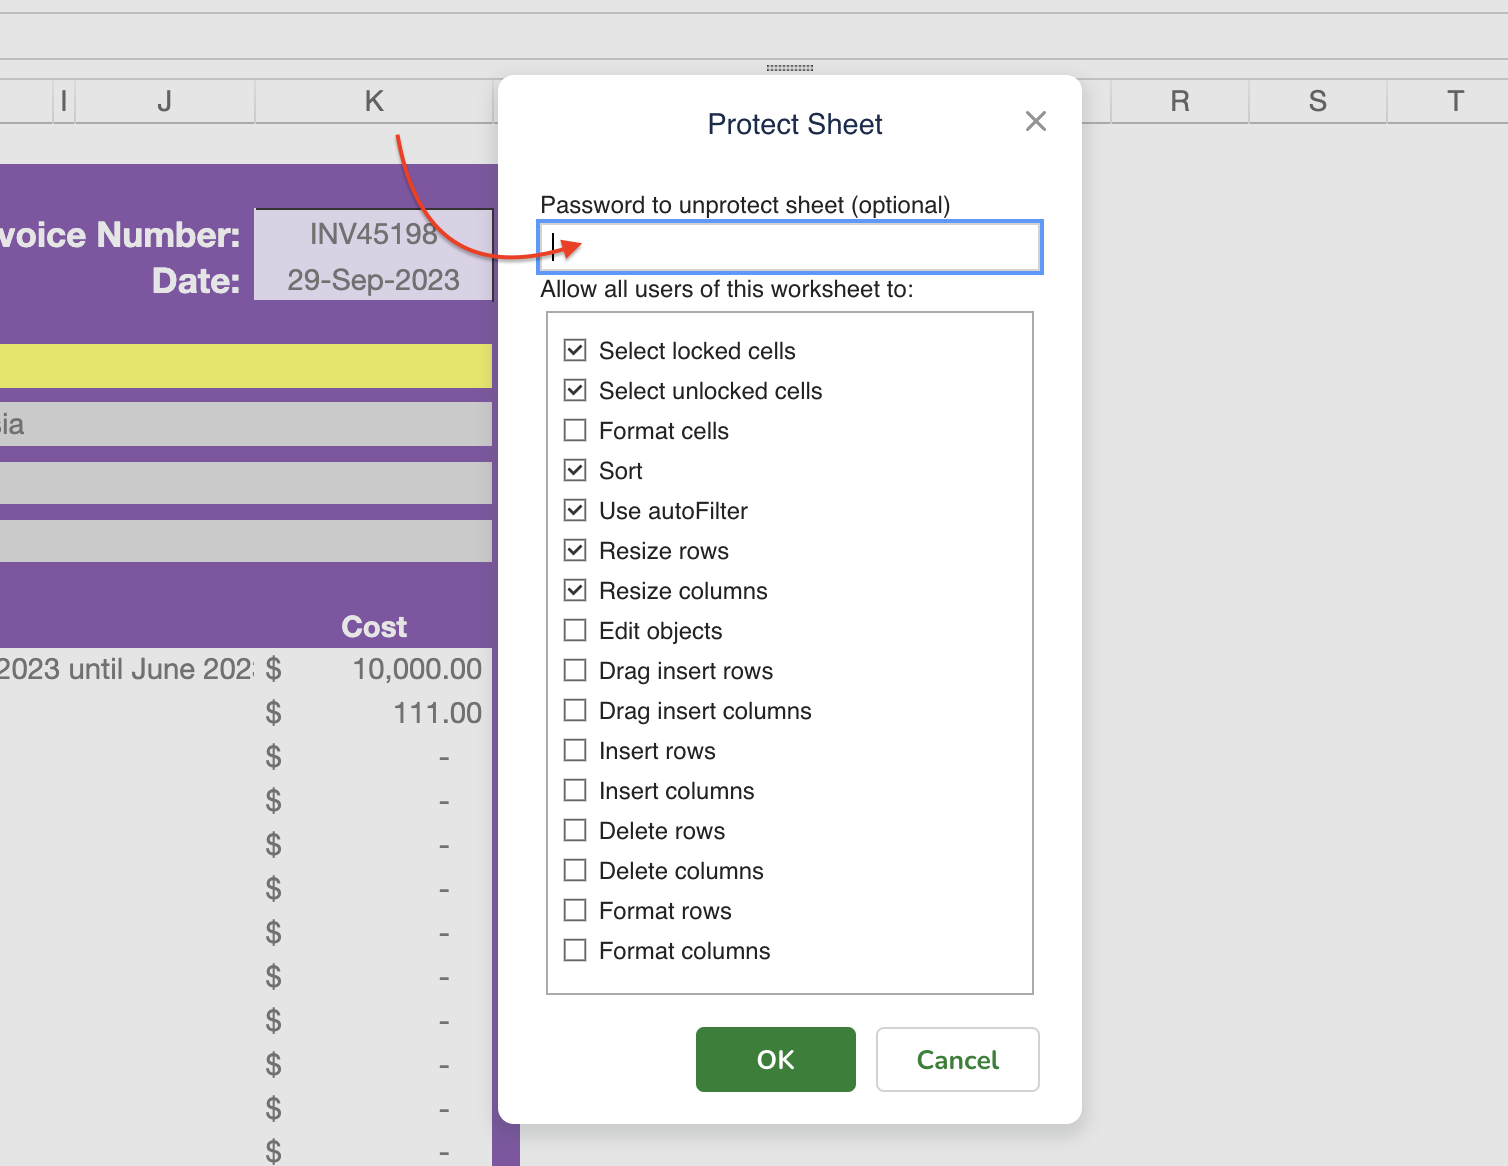Uncheck Select unlocked cells option

pos(575,391)
